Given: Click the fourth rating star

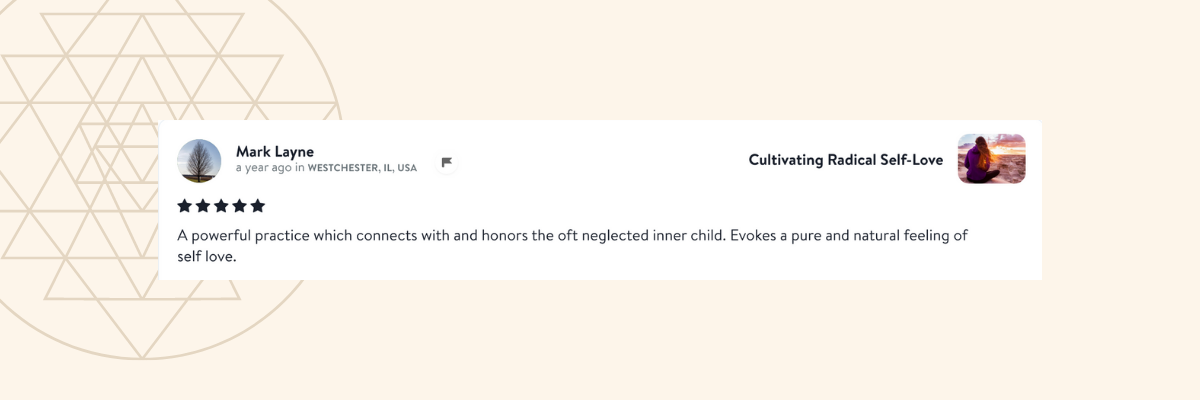Looking at the screenshot, I should coord(239,206).
